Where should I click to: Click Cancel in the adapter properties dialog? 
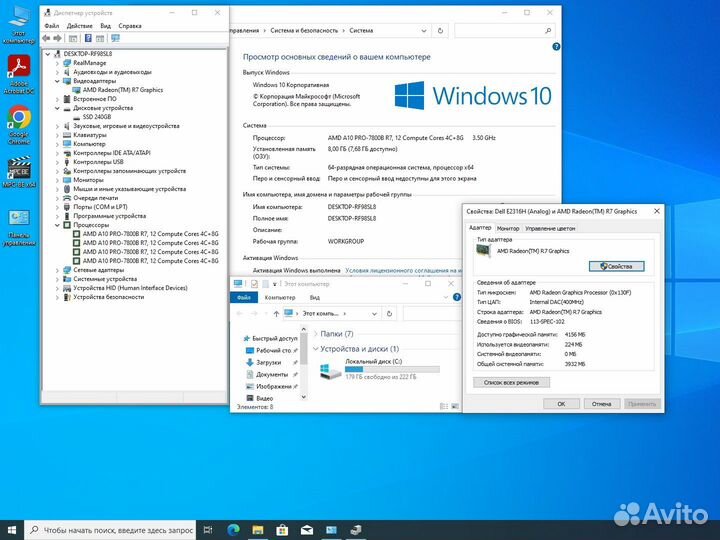point(602,404)
